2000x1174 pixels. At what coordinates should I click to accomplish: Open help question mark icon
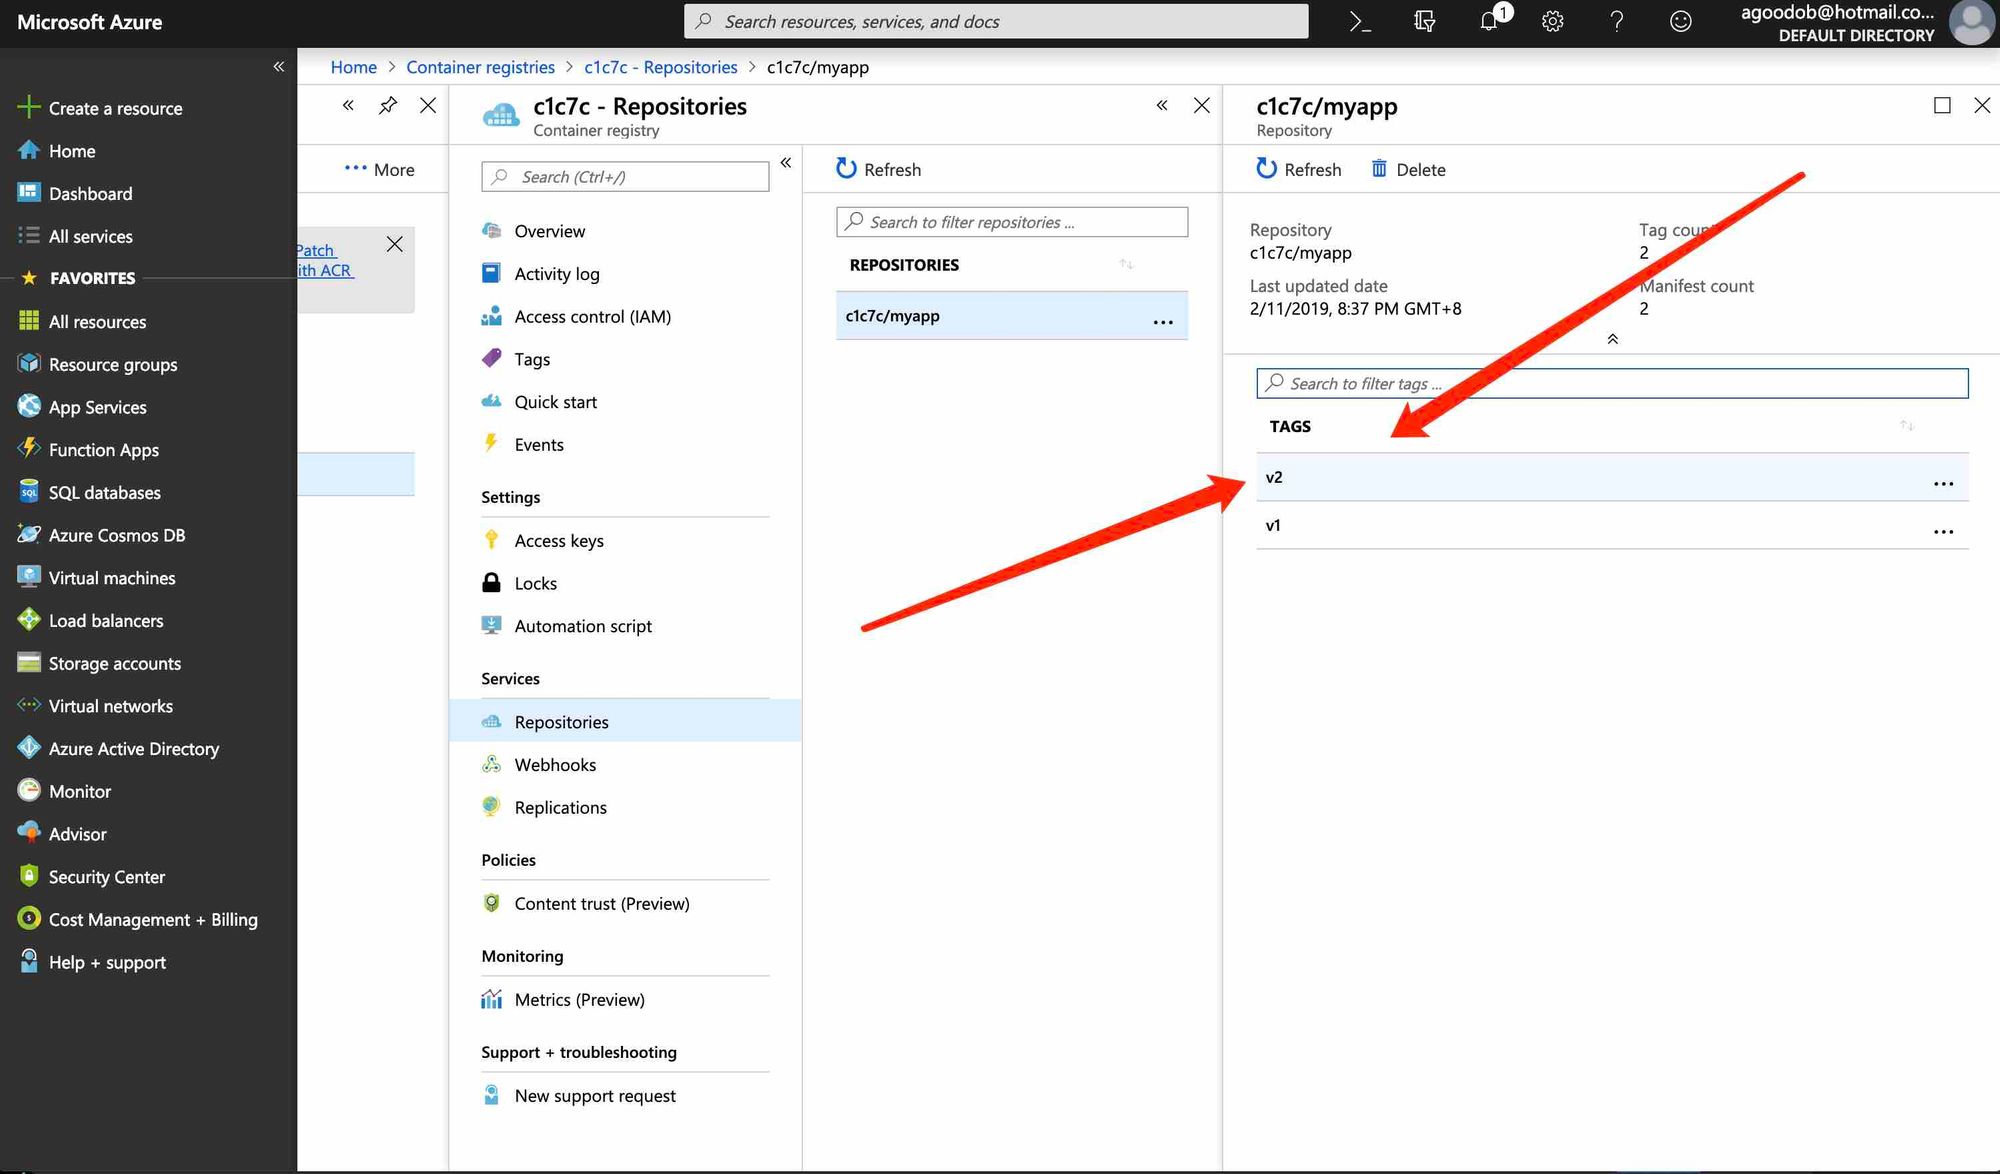point(1616,21)
